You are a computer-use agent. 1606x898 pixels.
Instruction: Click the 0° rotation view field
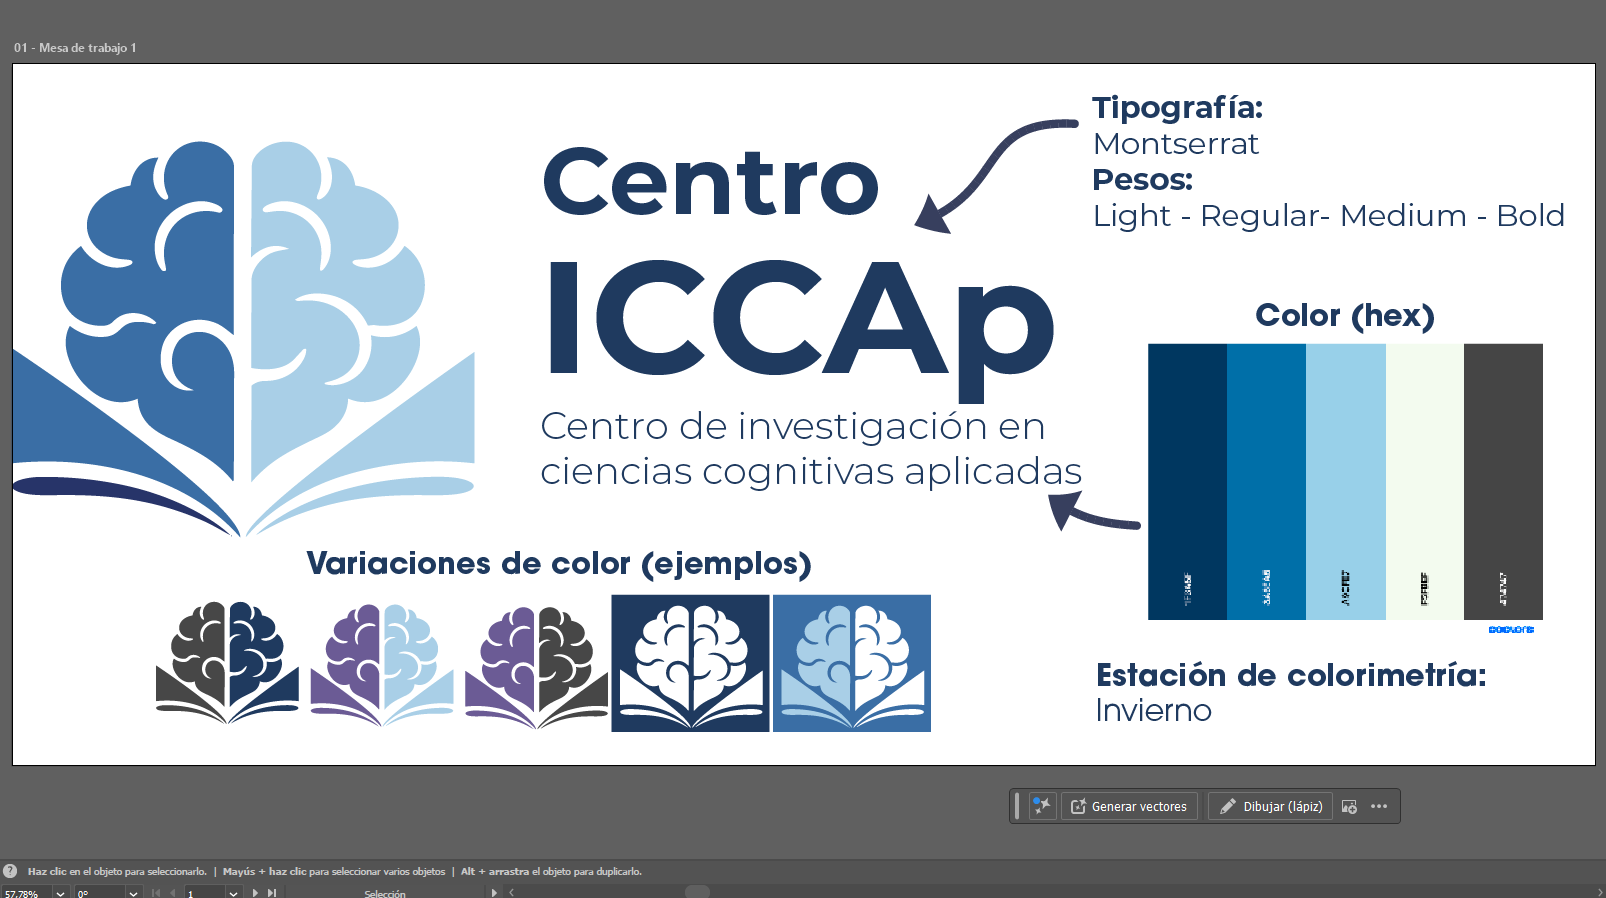pos(100,893)
